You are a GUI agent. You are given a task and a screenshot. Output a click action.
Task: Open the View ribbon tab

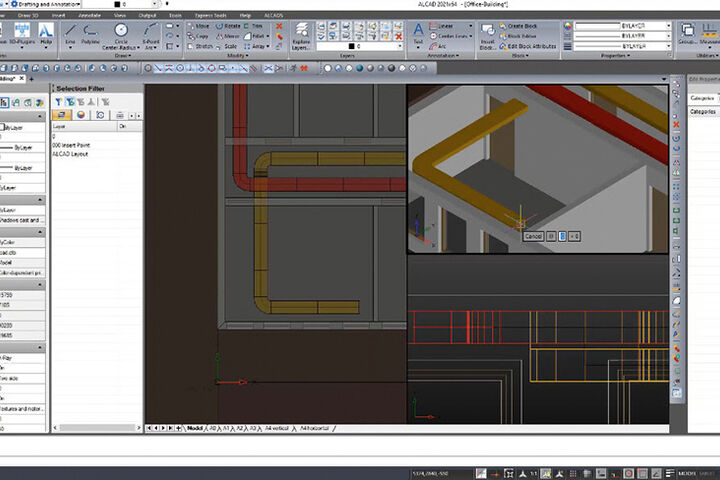pos(120,15)
